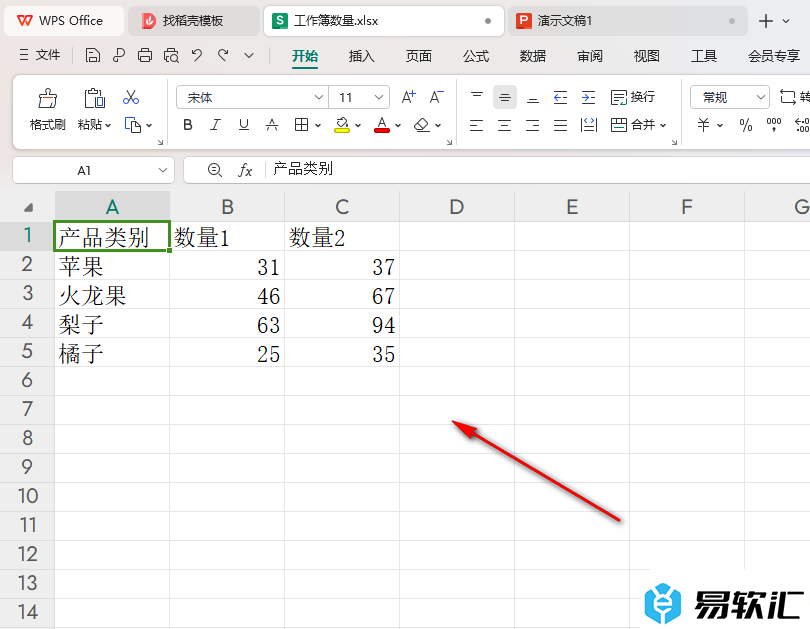Increase indent in the cell
This screenshot has height=629, width=810.
(588, 97)
